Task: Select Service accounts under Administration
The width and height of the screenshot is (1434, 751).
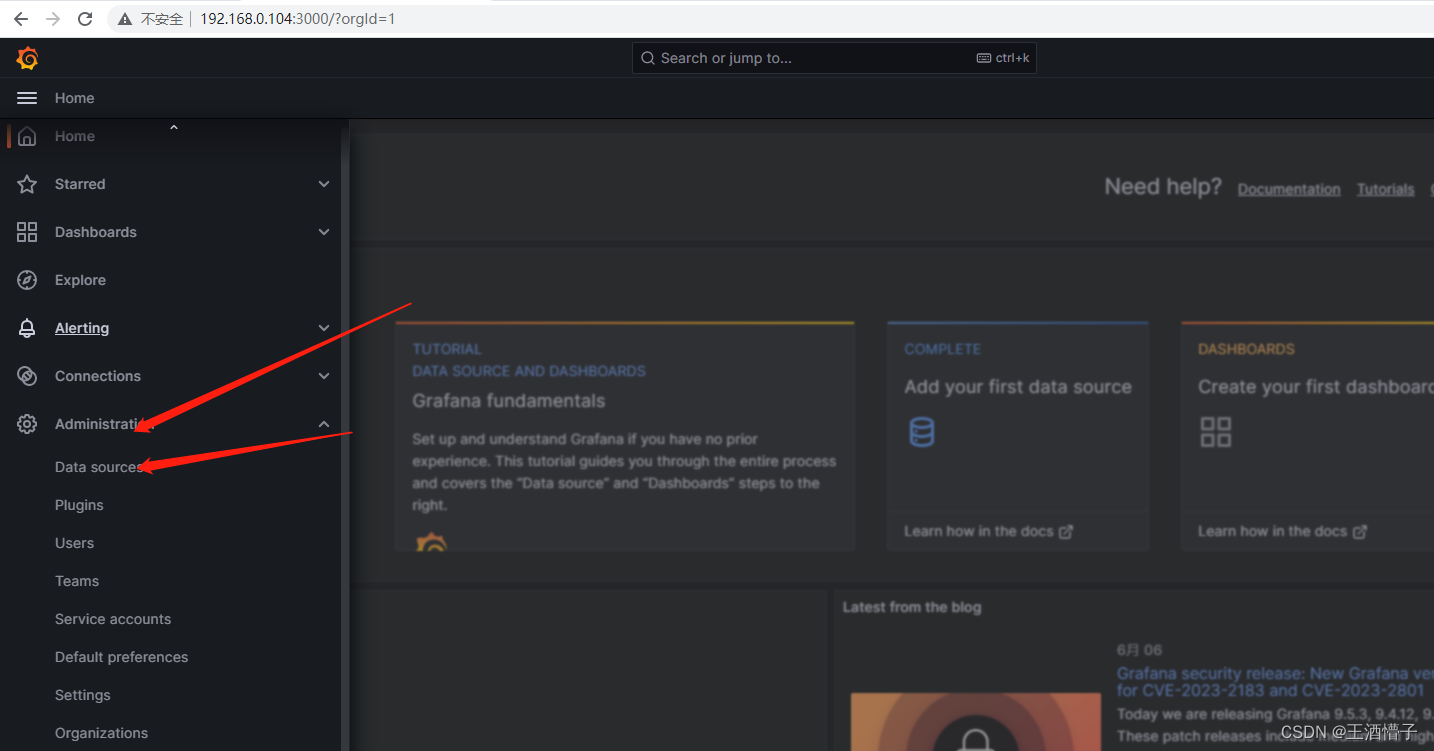Action: [x=113, y=619]
